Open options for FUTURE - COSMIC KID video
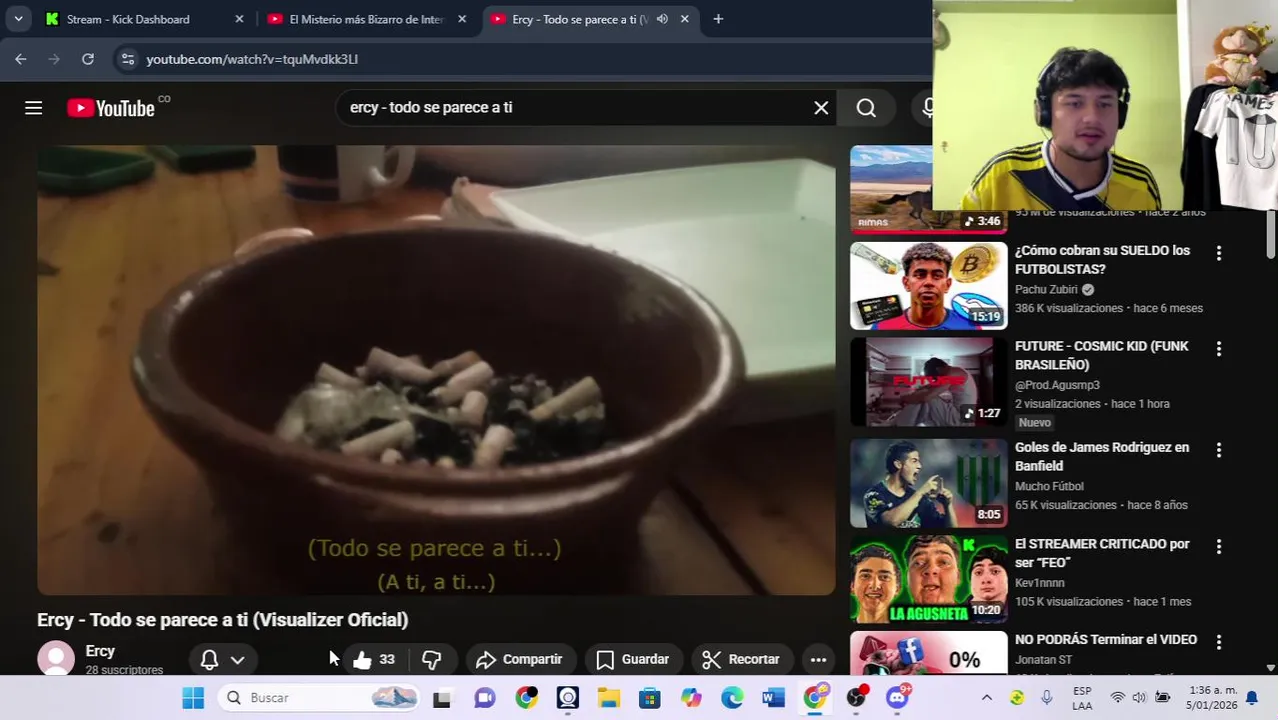Screen dimensions: 1278x720 1218,349
